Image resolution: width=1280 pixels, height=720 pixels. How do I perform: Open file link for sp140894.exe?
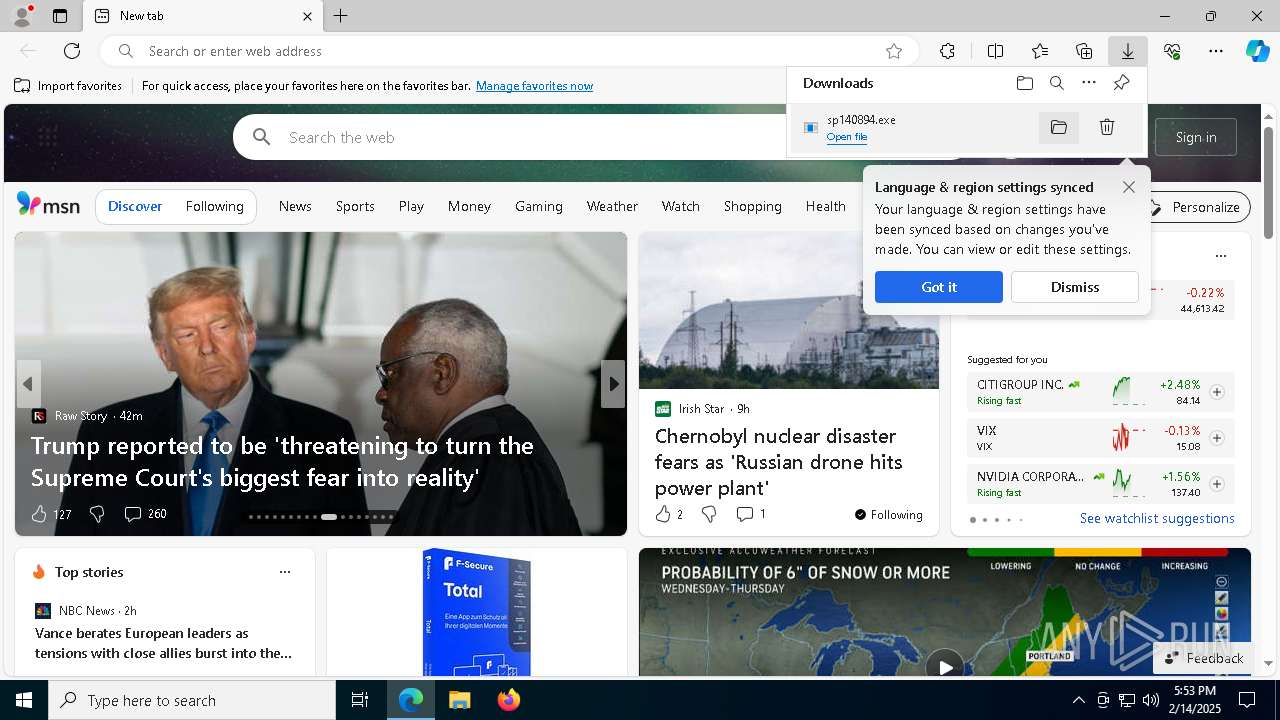[x=847, y=137]
